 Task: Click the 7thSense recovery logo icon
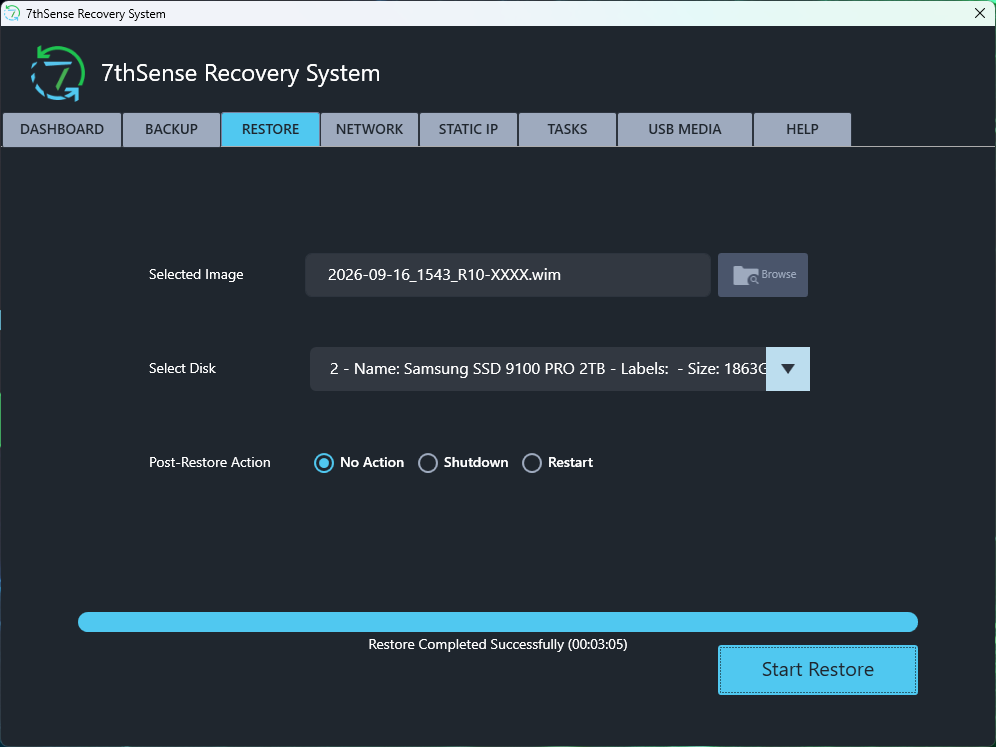pyautogui.click(x=58, y=74)
